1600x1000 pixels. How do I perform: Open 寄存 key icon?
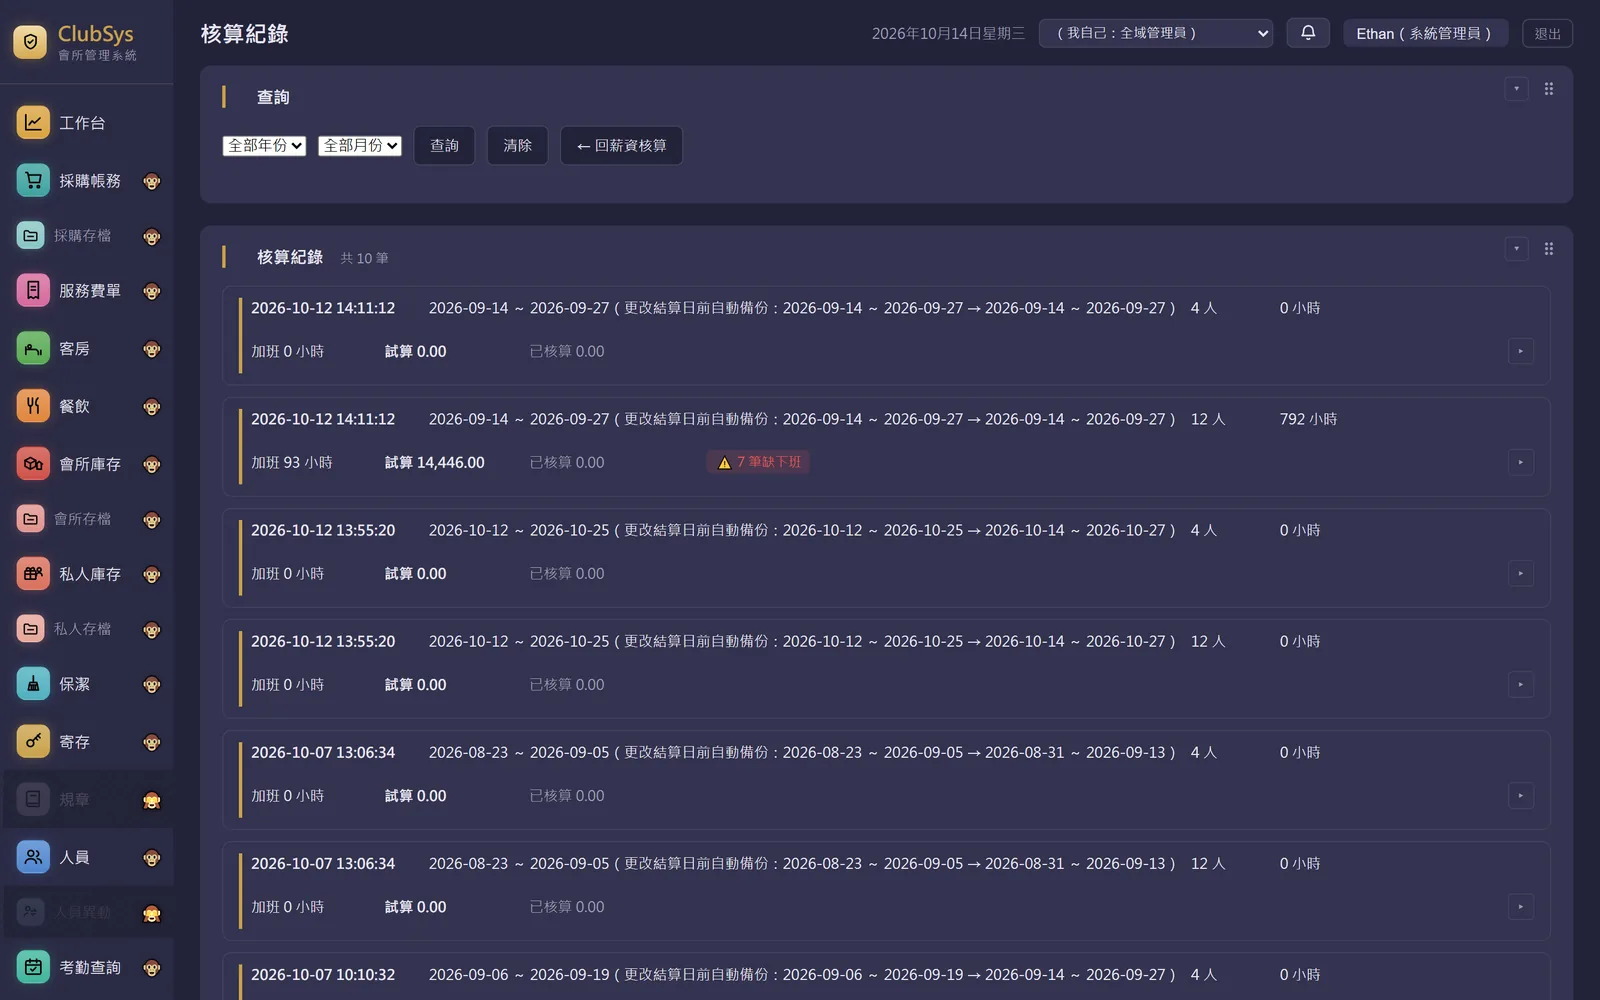[33, 742]
